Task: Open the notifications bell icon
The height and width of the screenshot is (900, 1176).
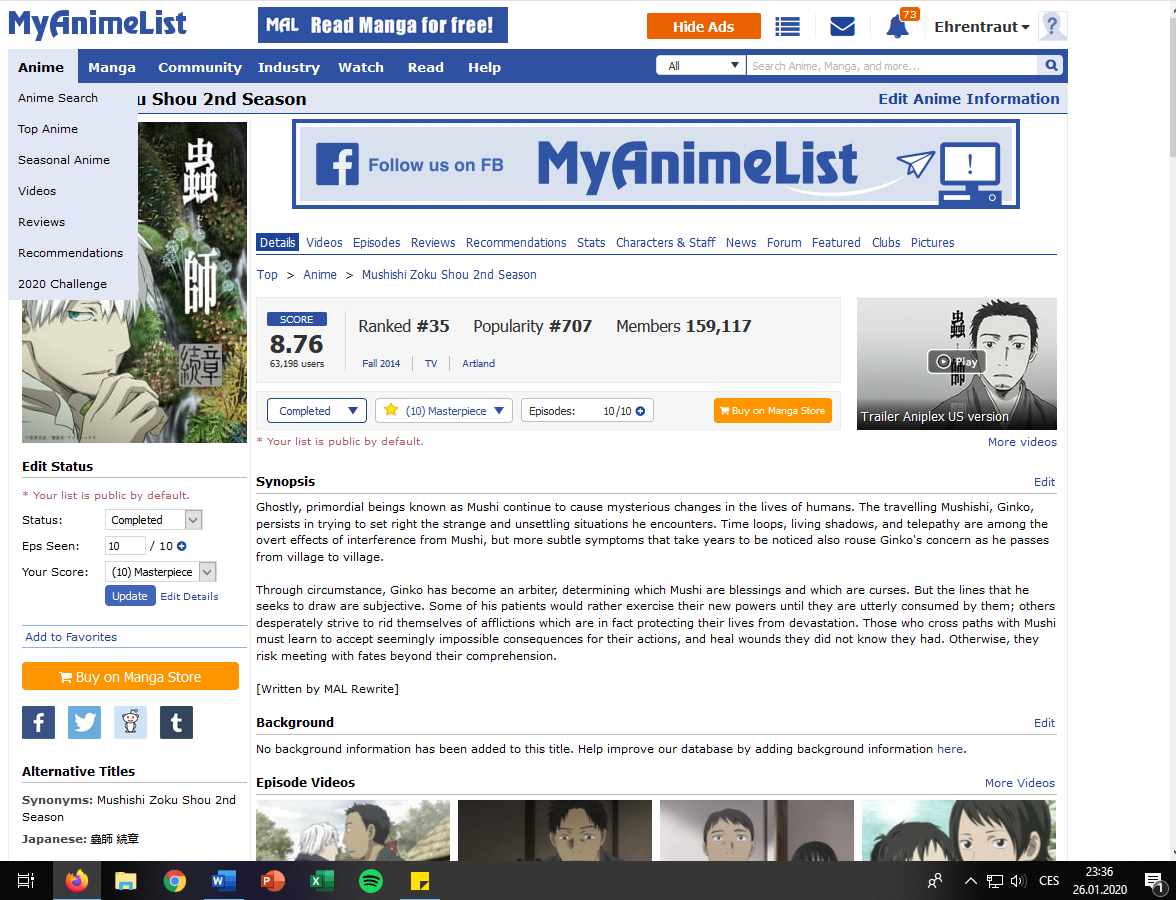Action: point(898,26)
